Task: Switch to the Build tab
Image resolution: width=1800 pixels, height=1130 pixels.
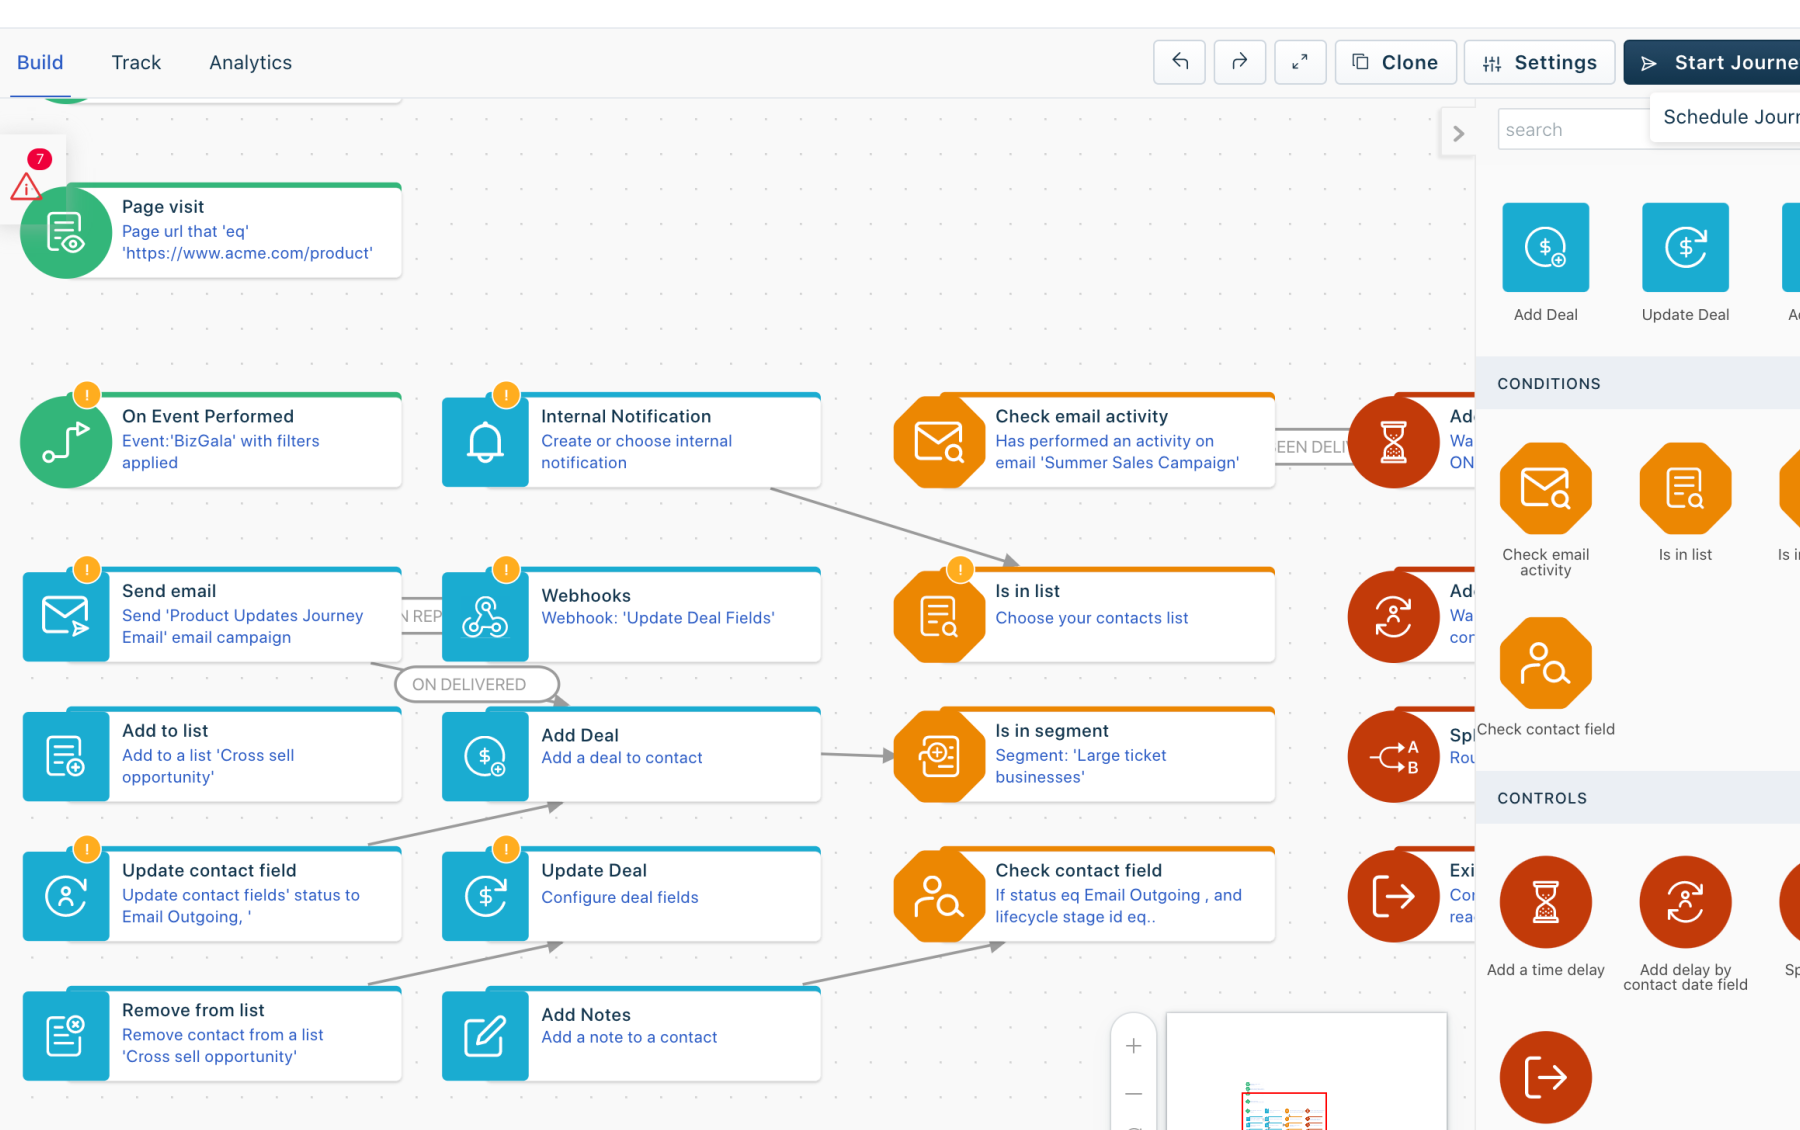Action: [40, 62]
